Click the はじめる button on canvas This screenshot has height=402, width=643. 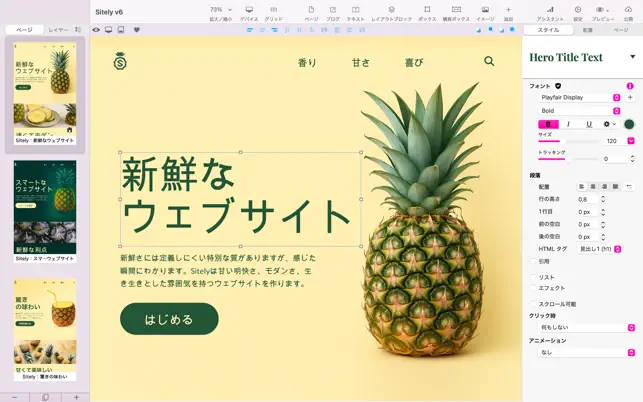click(169, 319)
